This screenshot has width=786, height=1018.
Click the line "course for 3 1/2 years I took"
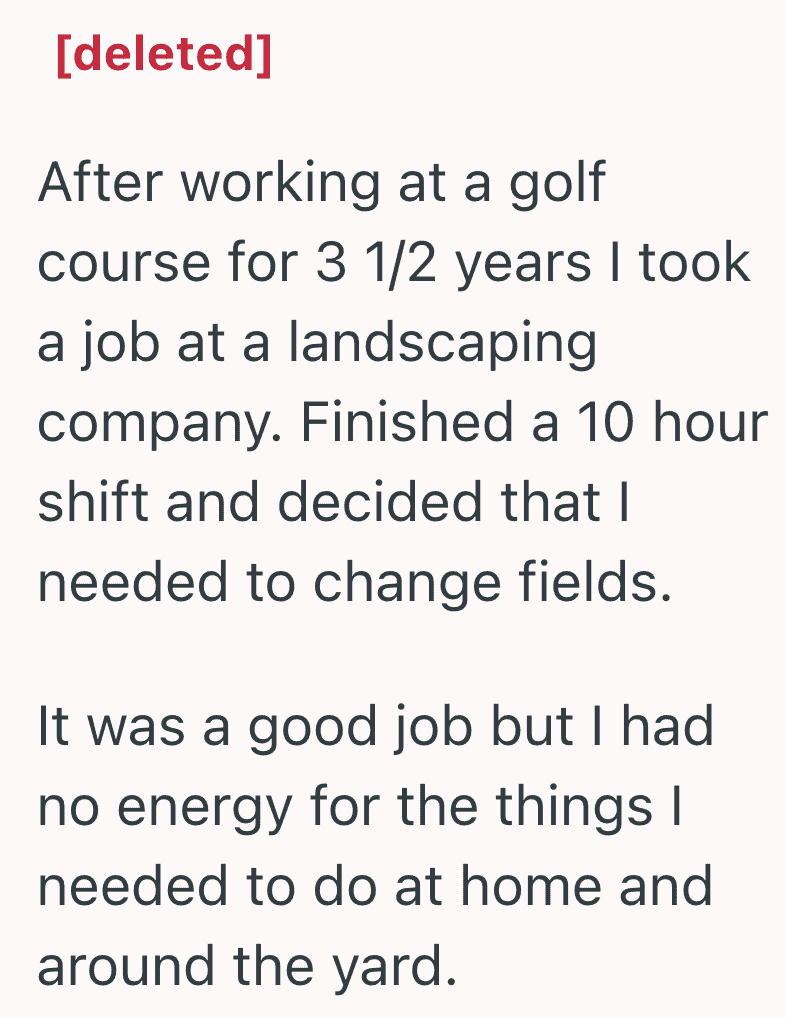coord(394,263)
